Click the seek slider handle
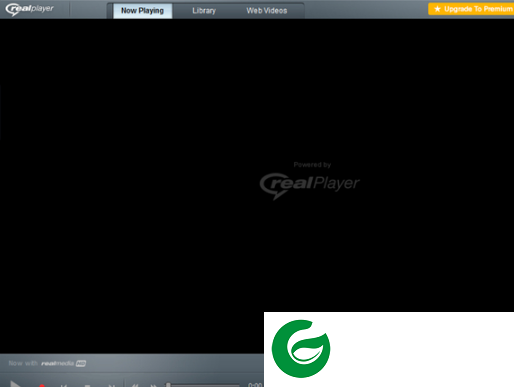This screenshot has width=514, height=387. pyautogui.click(x=168, y=385)
